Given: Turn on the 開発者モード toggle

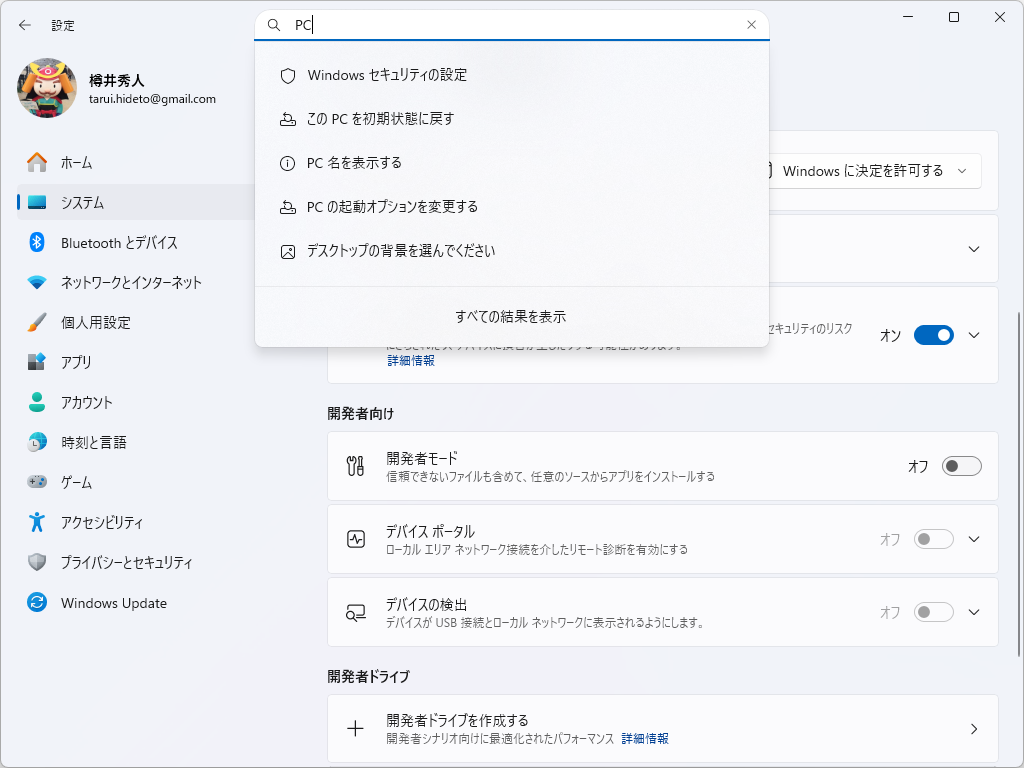Looking at the screenshot, I should (x=961, y=466).
